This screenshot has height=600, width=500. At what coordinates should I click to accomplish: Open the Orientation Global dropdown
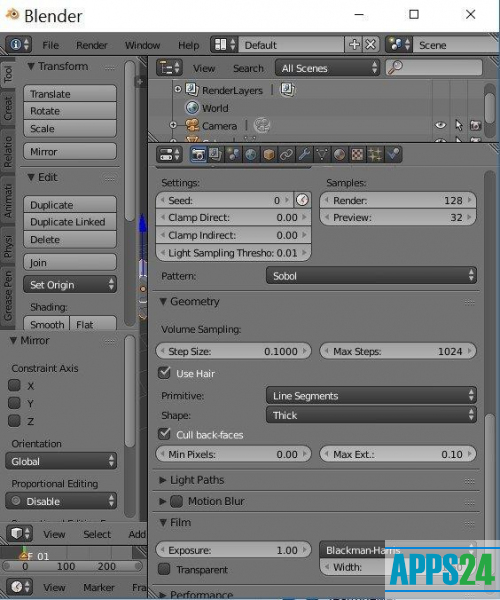[61, 461]
